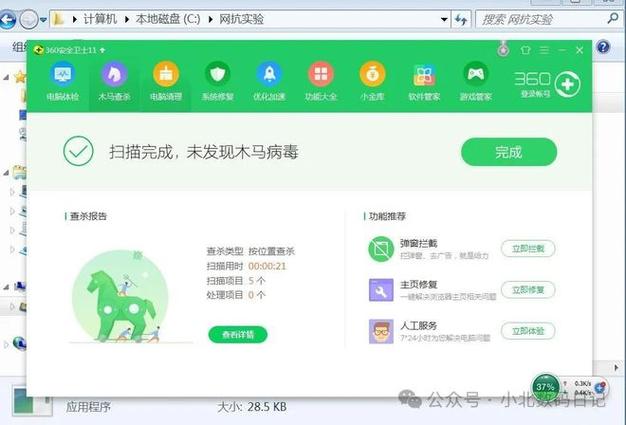Click the 查看详情 view details button

point(238,334)
